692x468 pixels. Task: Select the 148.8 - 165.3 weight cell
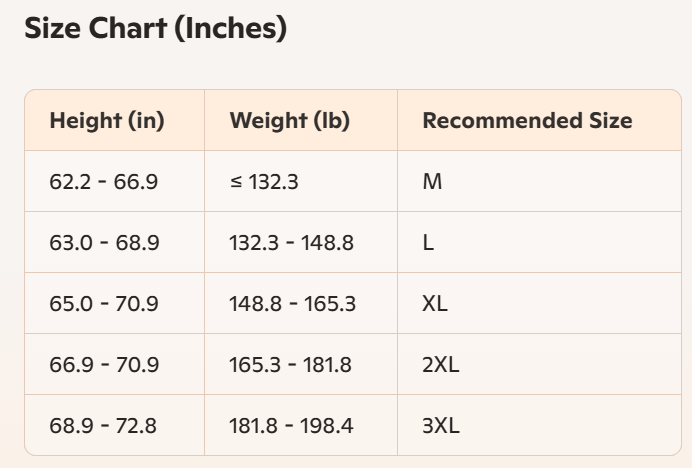tap(292, 304)
